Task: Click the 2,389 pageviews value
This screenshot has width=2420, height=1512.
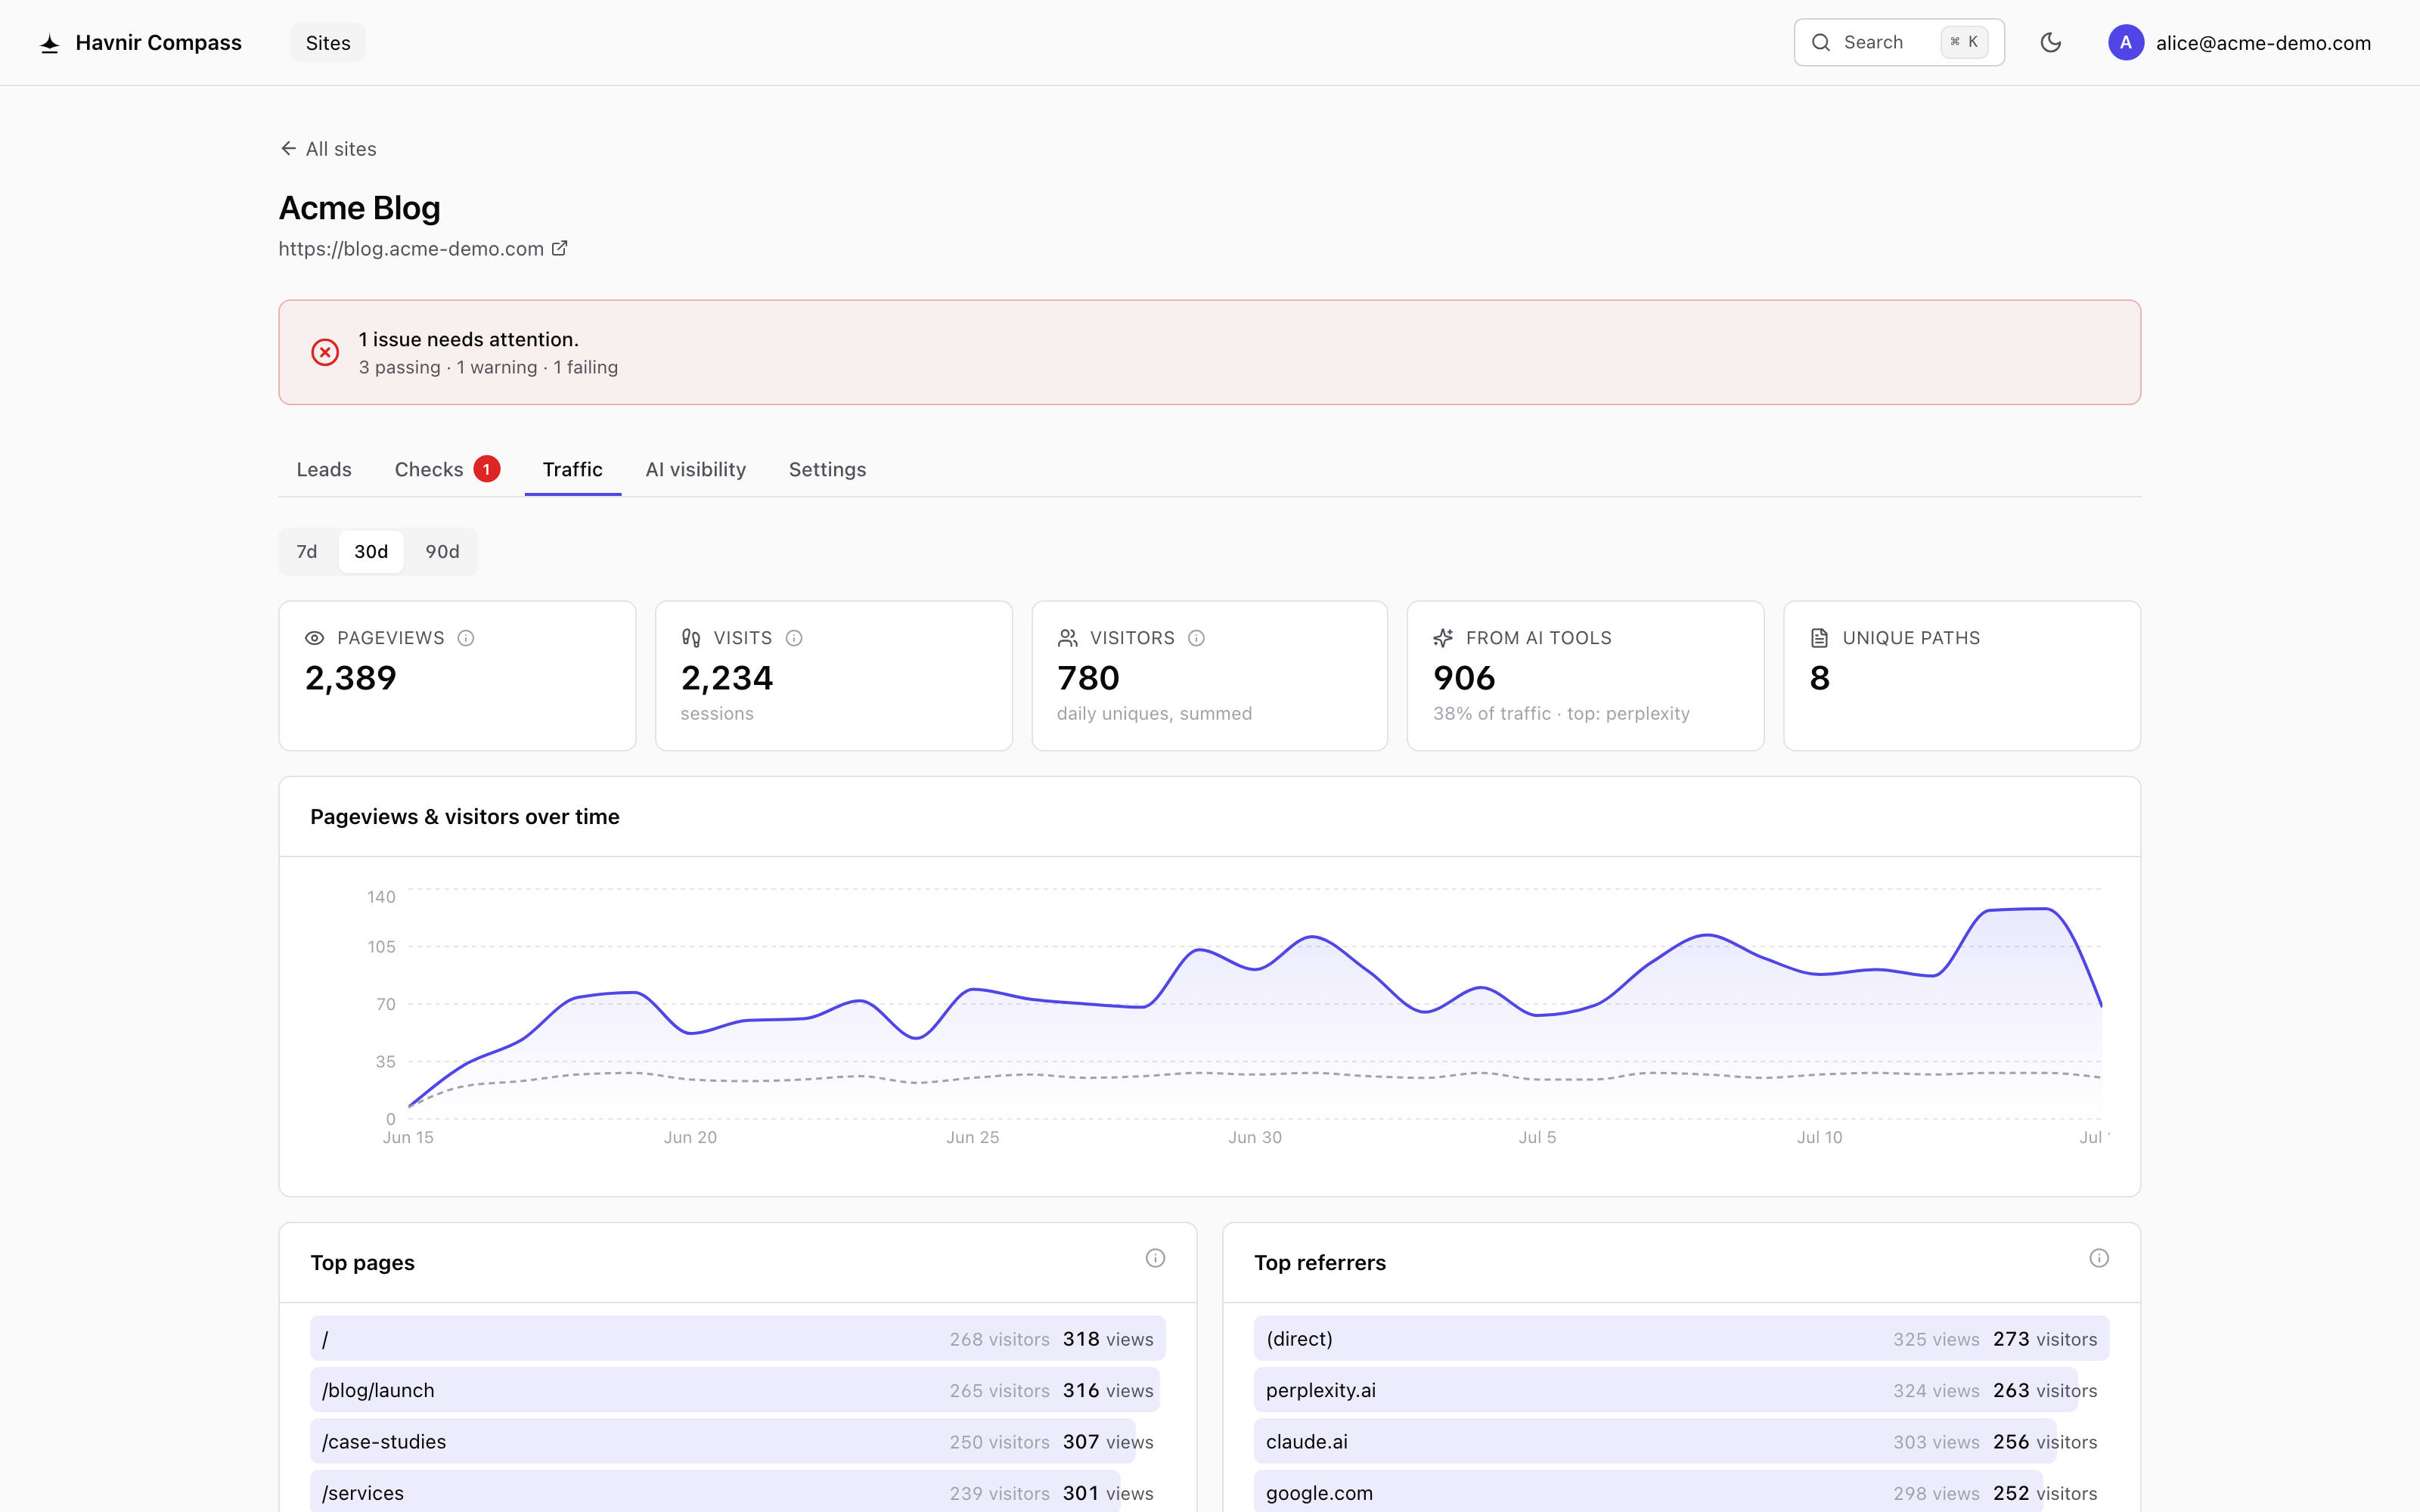Action: [x=351, y=678]
